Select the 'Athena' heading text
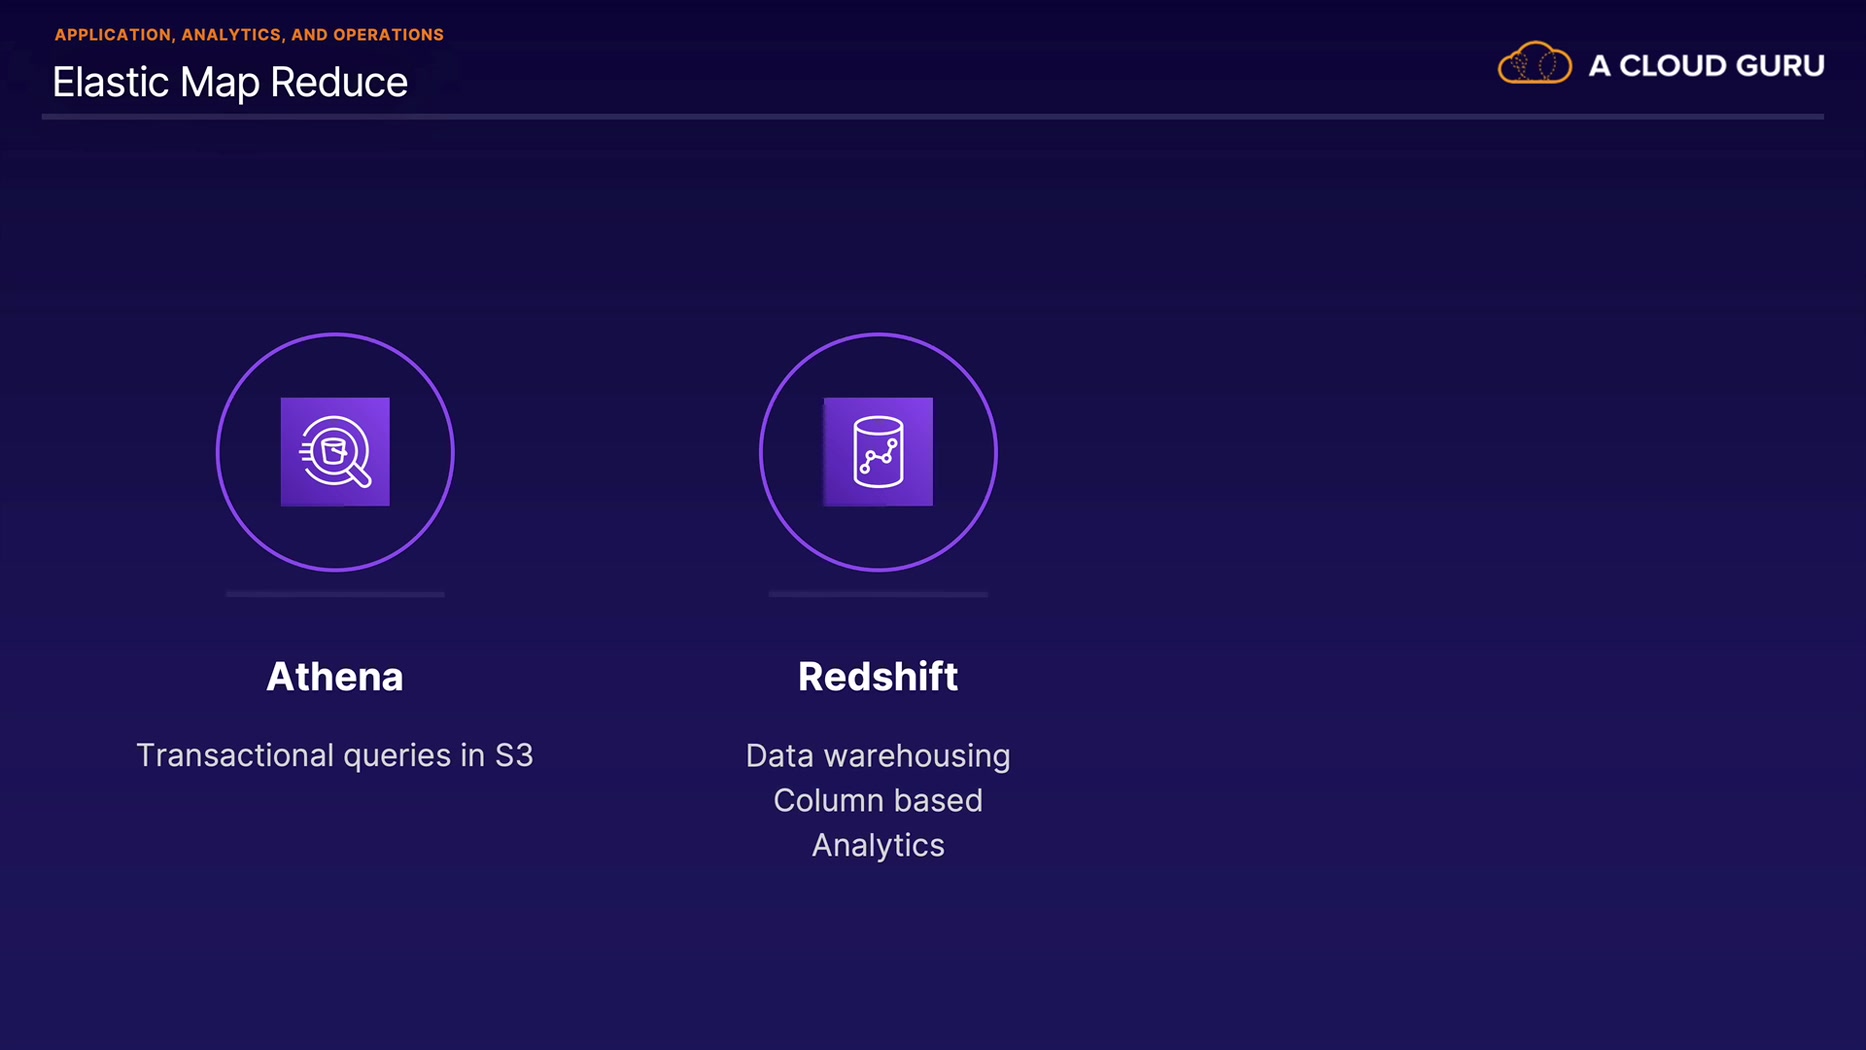Viewport: 1866px width, 1050px height. [335, 677]
